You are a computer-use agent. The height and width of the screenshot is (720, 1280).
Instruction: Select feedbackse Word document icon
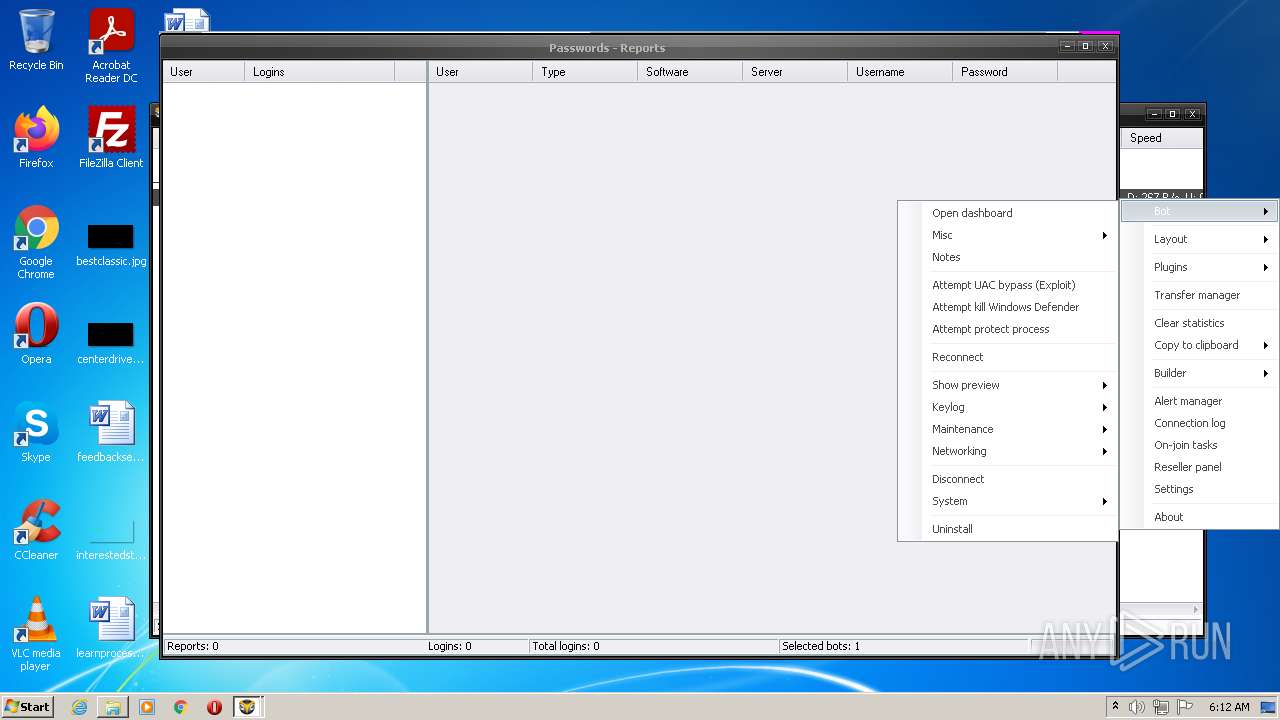coord(111,432)
